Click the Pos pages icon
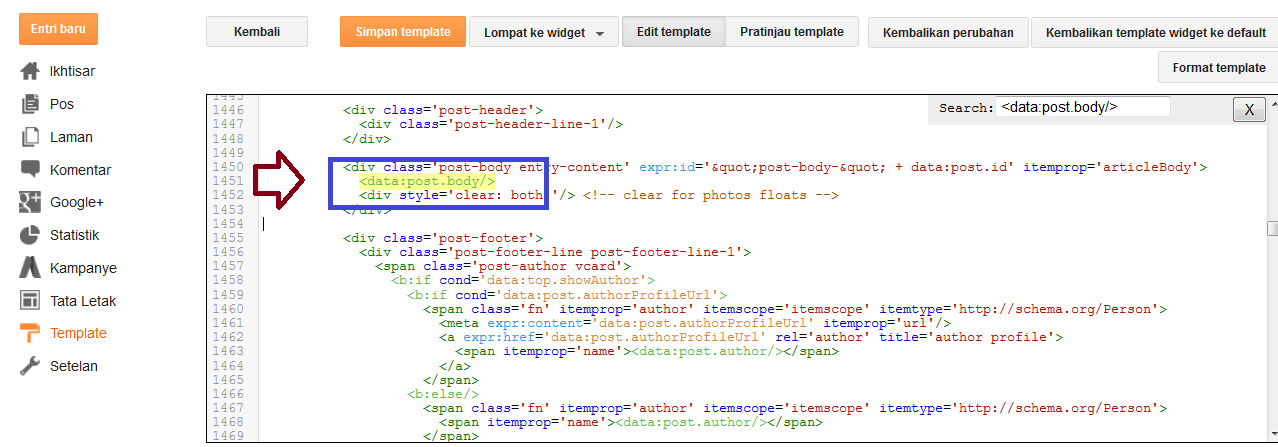This screenshot has height=447, width=1278. coord(30,104)
